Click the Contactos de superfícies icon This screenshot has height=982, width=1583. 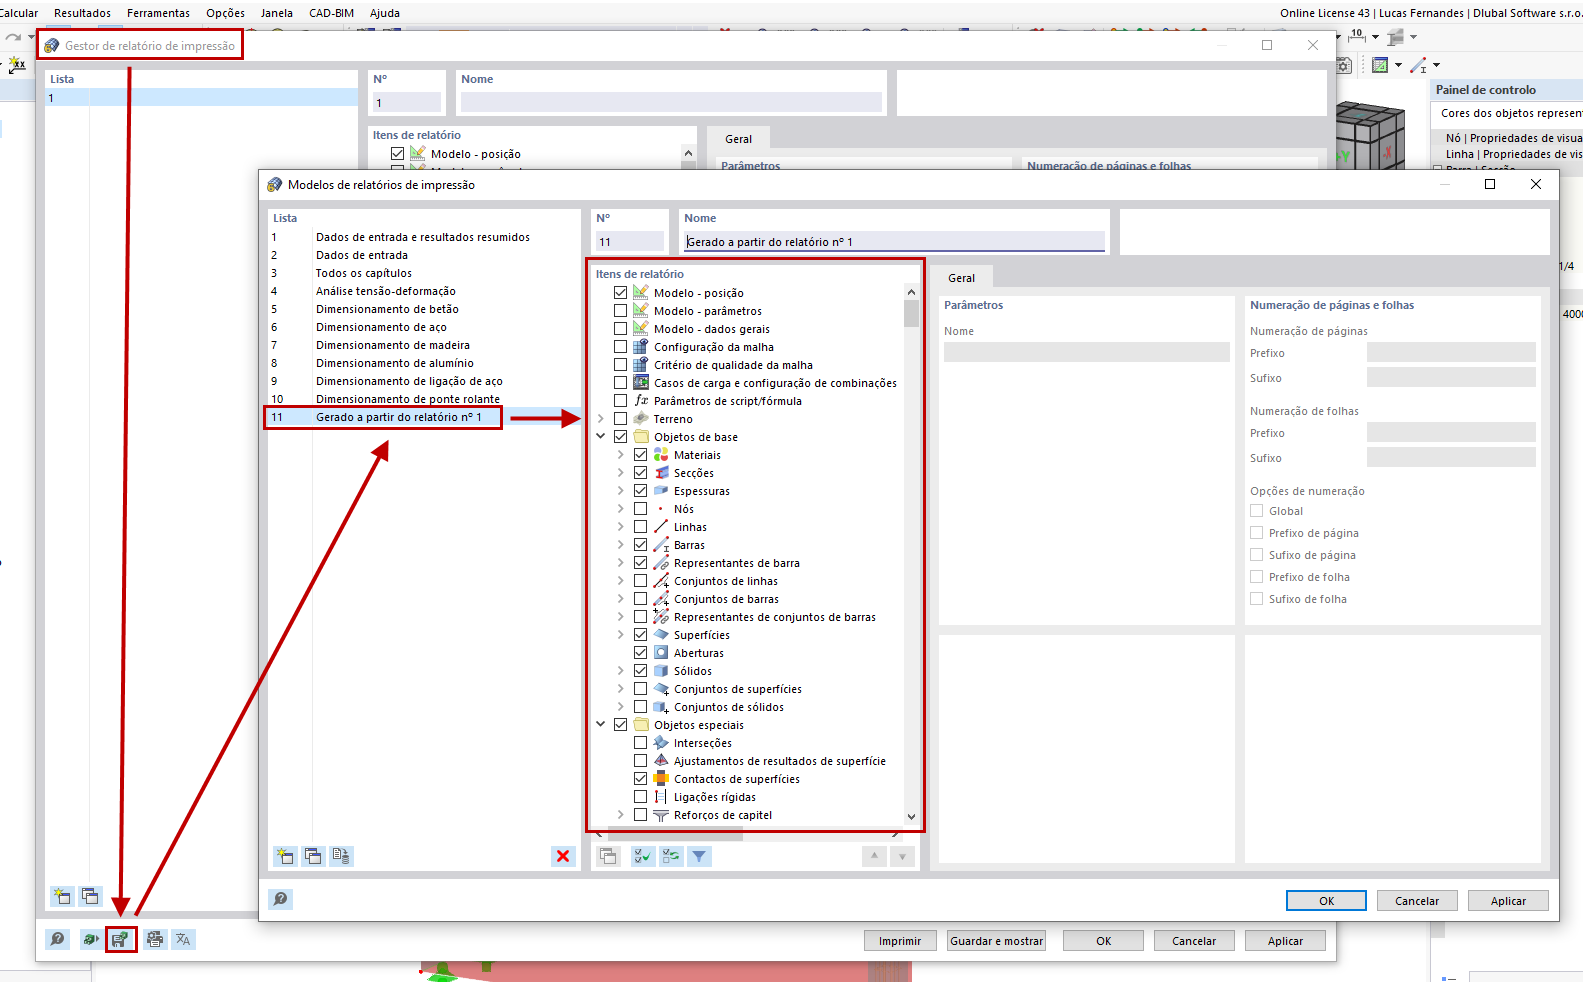(661, 779)
